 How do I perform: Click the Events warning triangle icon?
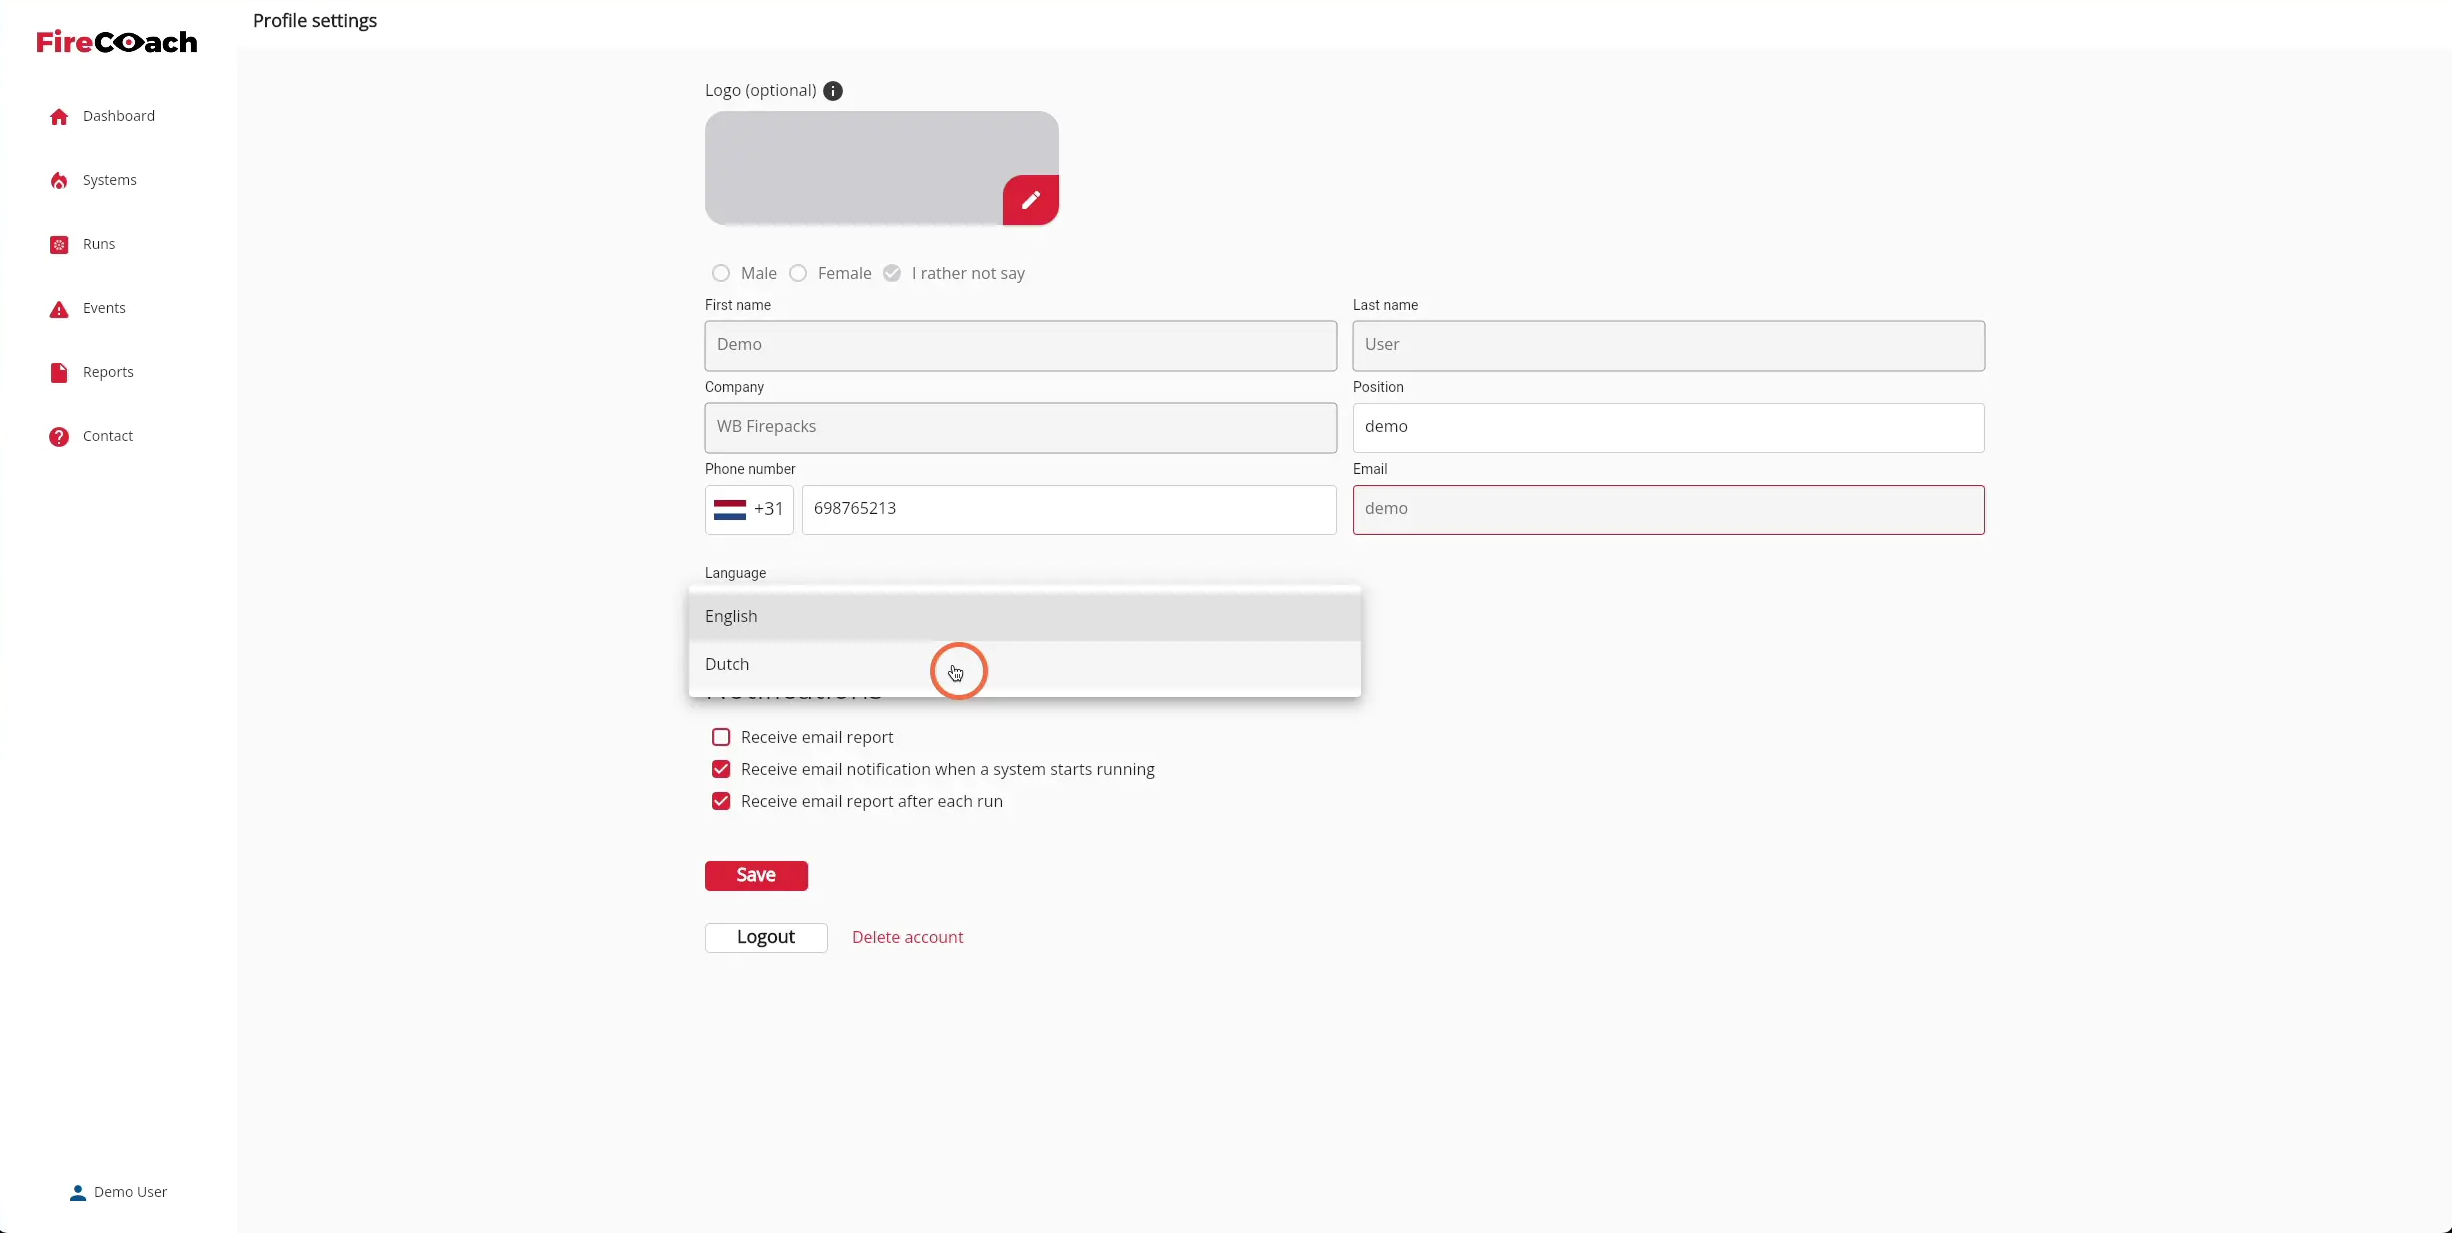pos(59,309)
